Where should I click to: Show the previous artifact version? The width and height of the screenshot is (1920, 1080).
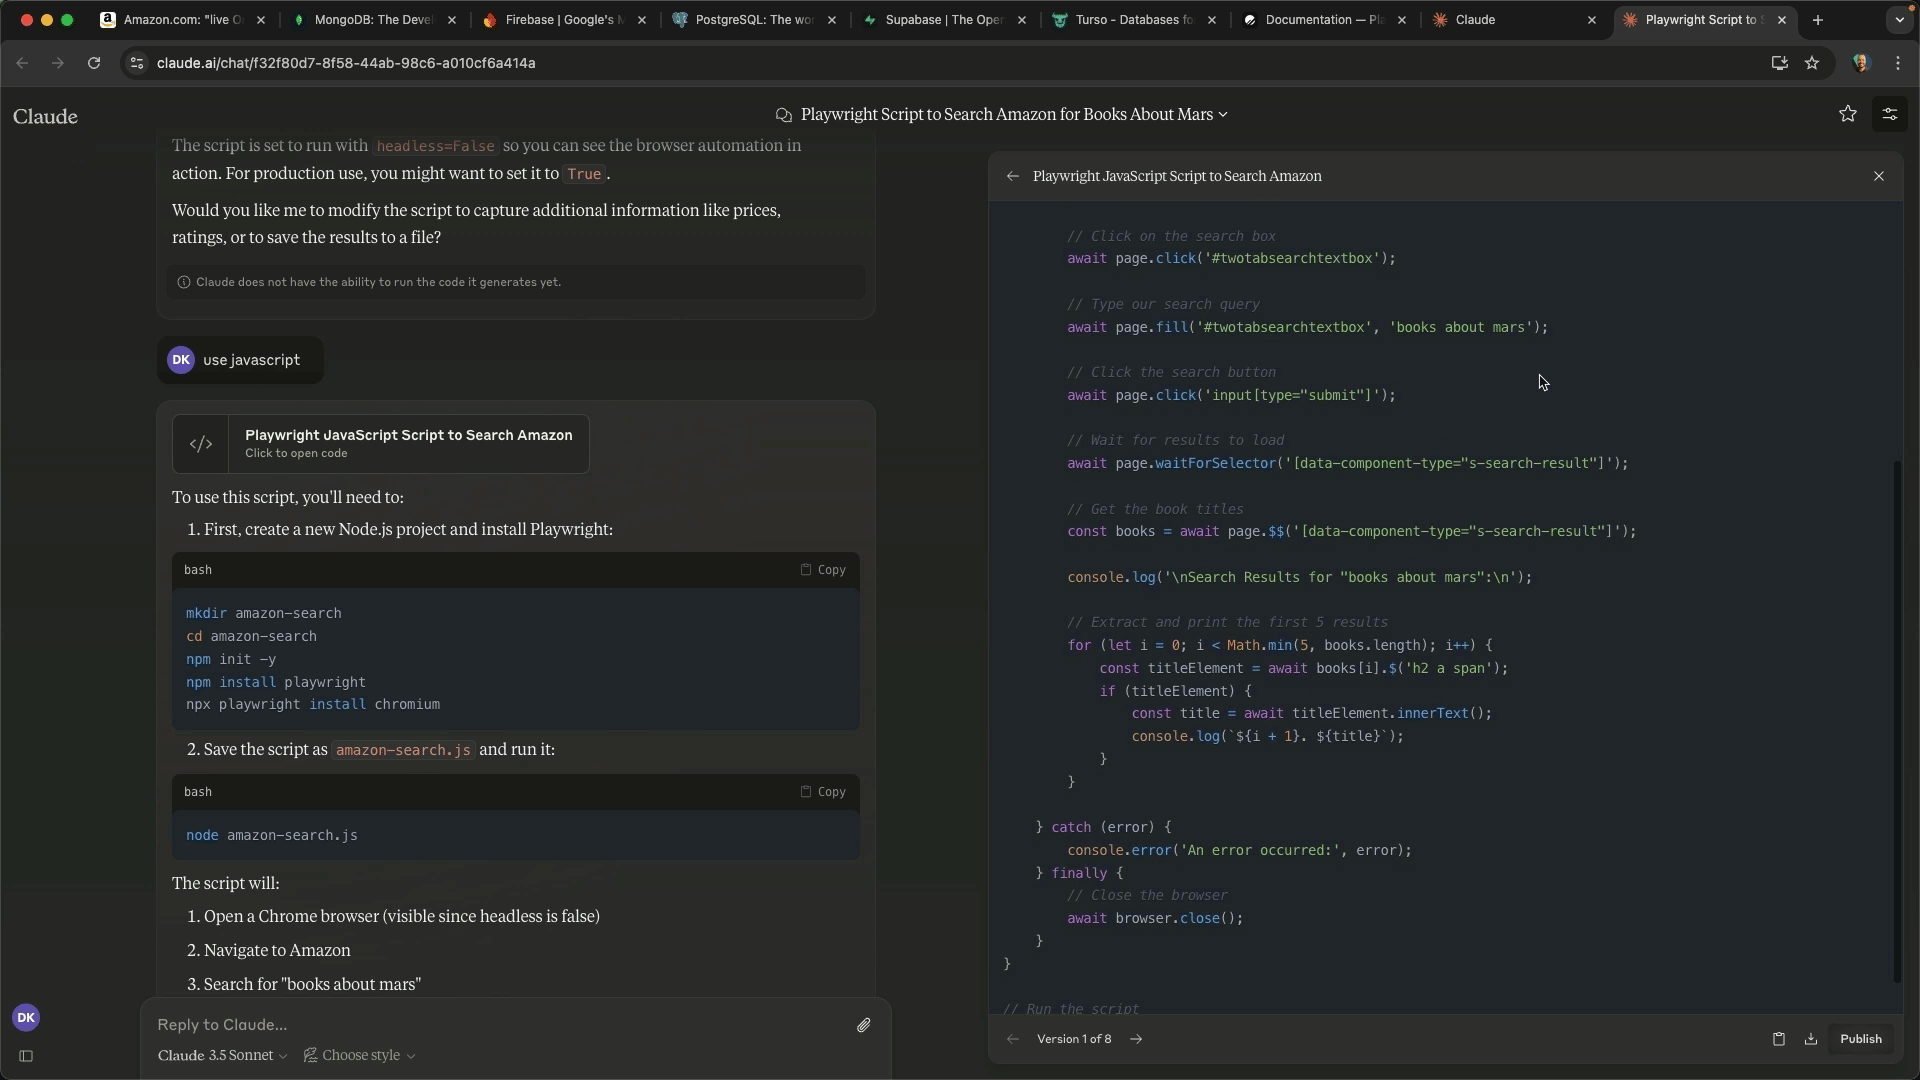click(1013, 1039)
